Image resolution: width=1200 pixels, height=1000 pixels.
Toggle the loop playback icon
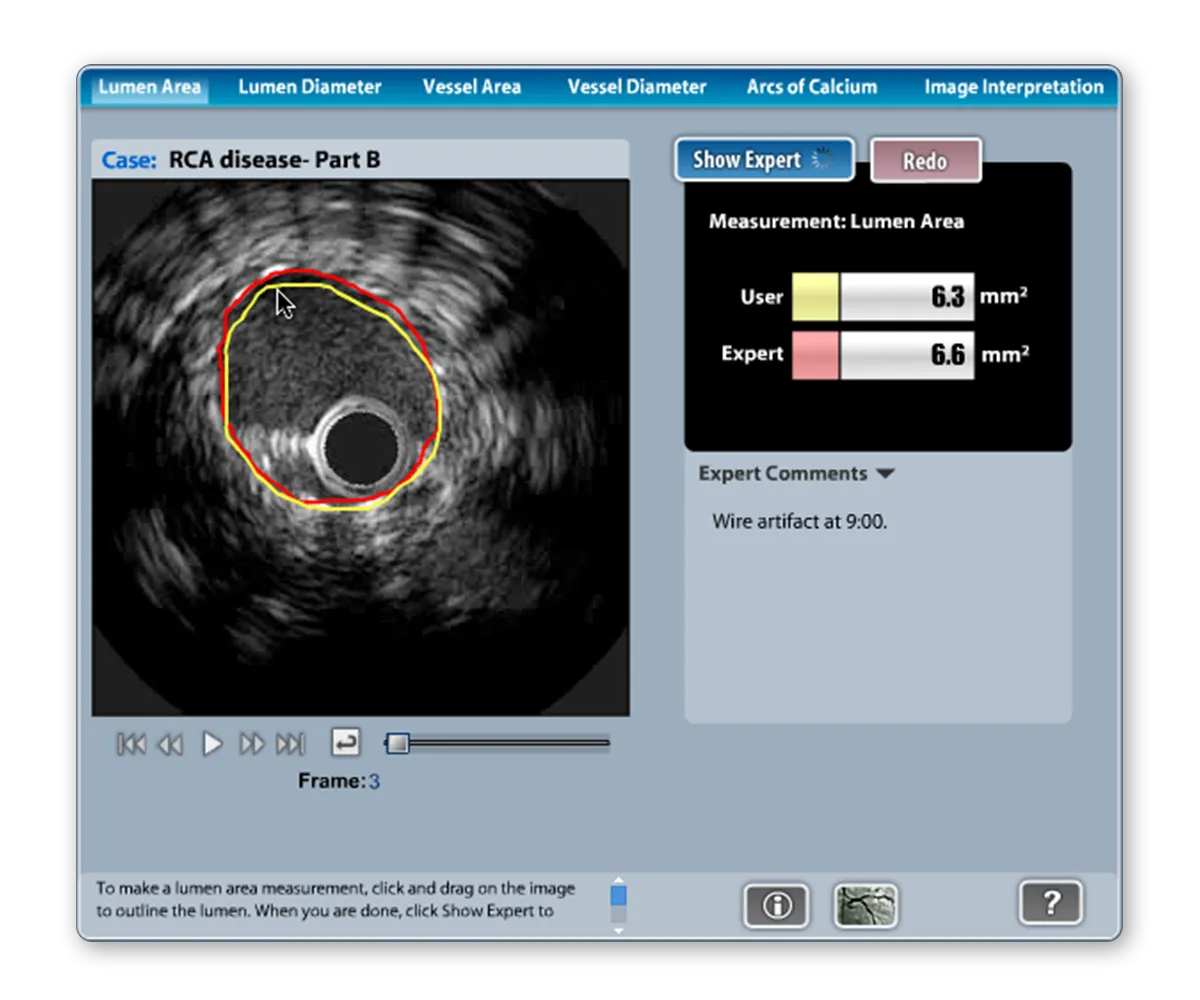[x=345, y=743]
